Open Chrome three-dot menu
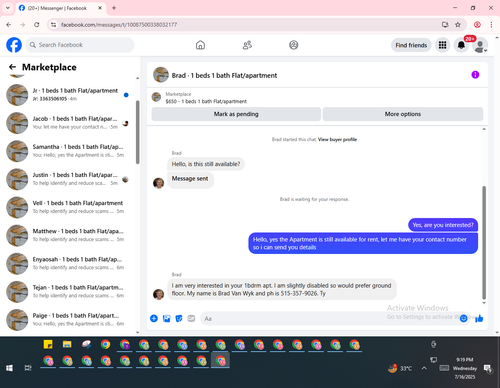Image resolution: width=500 pixels, height=388 pixels. coord(491,25)
